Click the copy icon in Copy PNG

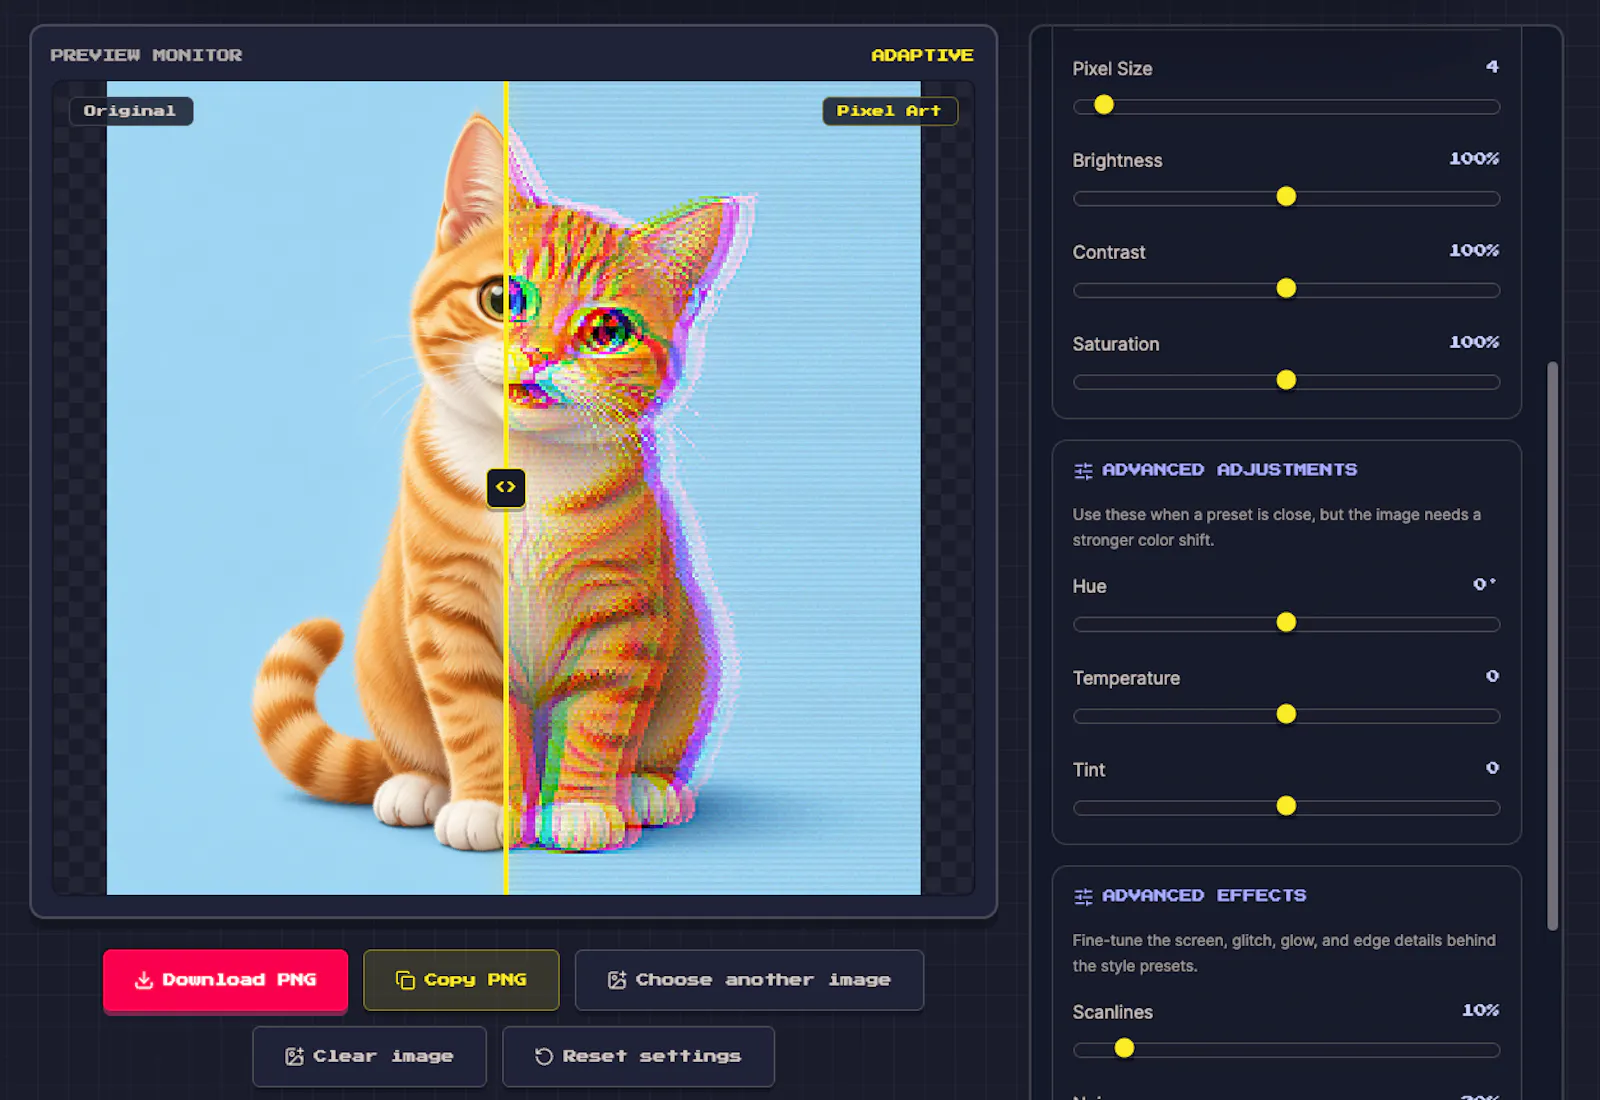click(x=405, y=980)
